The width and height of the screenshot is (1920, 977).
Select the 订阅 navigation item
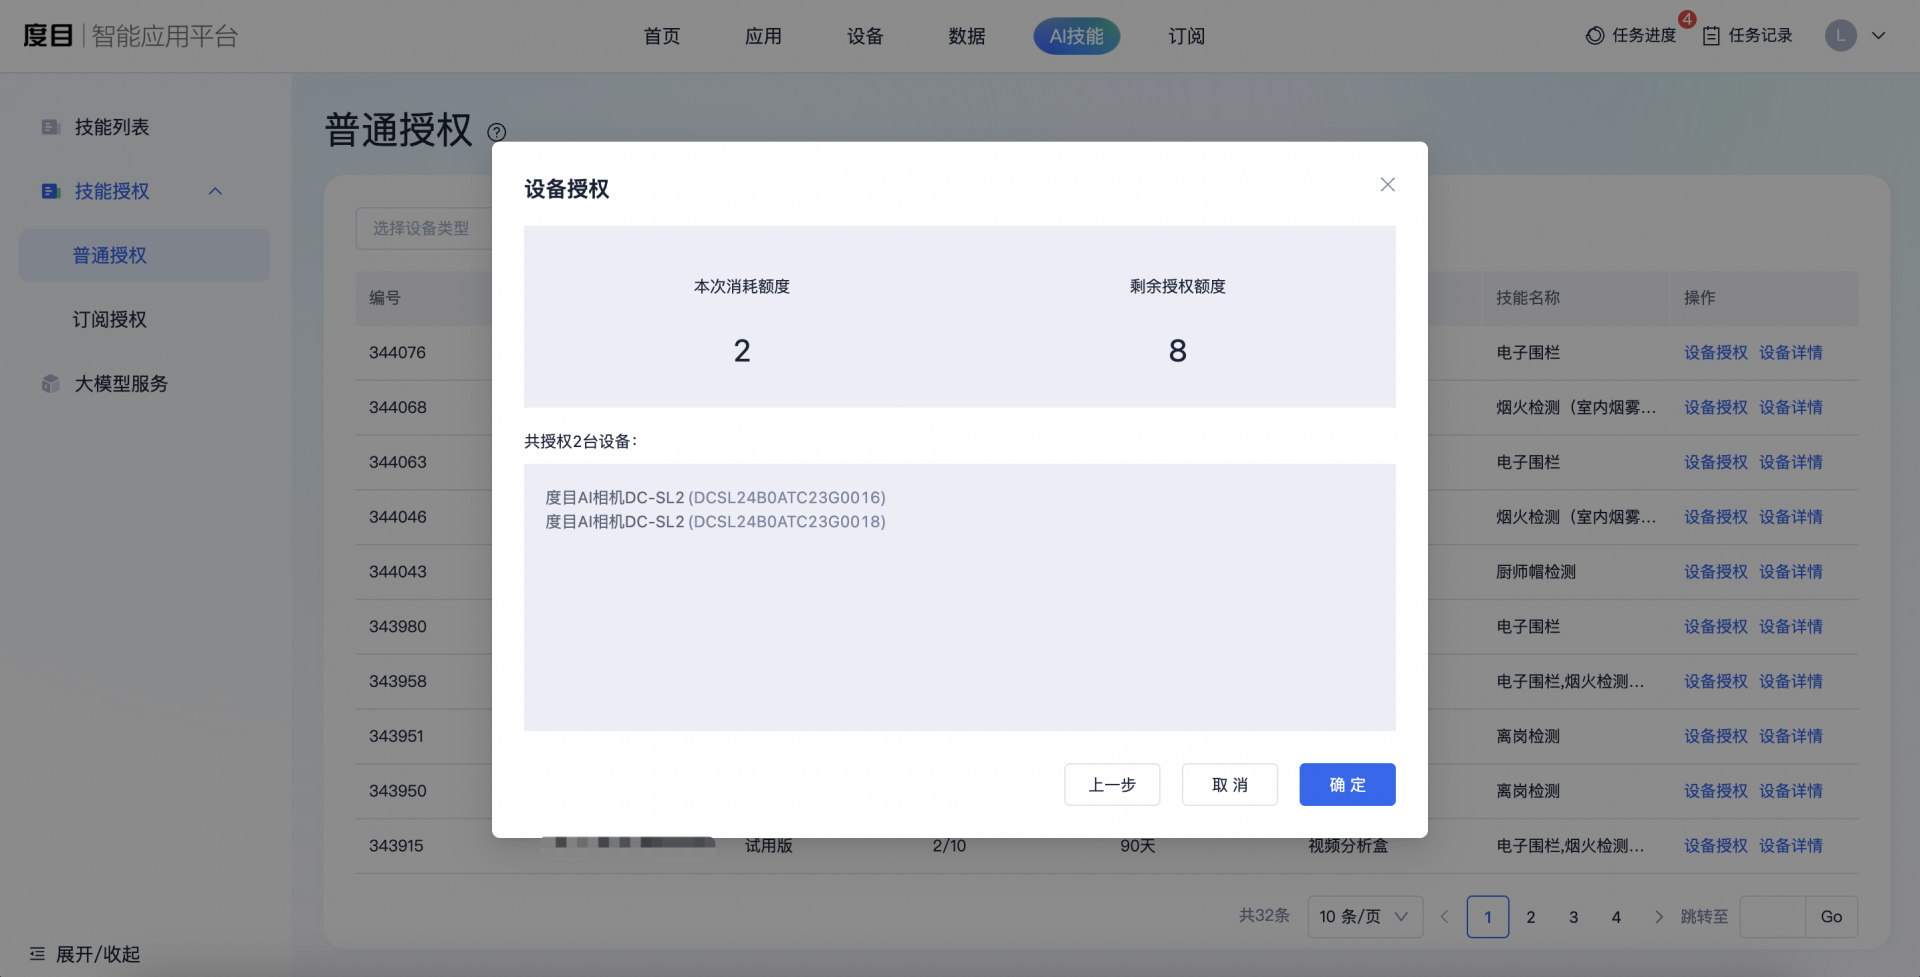1186,36
